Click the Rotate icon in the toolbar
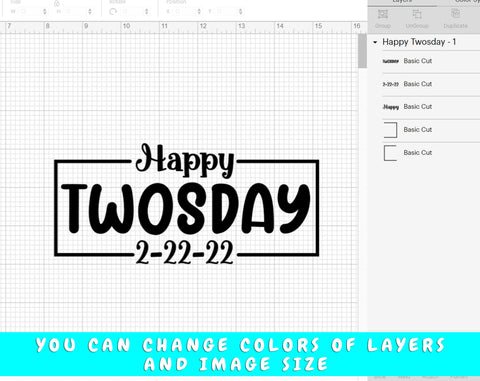Image resolution: width=480 pixels, height=381 pixels. pos(113,12)
